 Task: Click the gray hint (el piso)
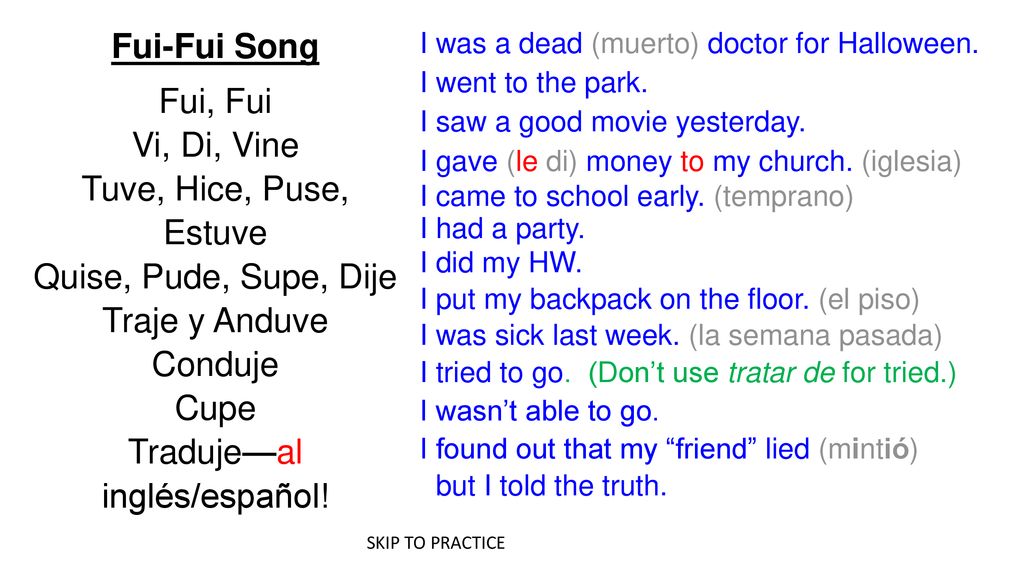pos(869,300)
